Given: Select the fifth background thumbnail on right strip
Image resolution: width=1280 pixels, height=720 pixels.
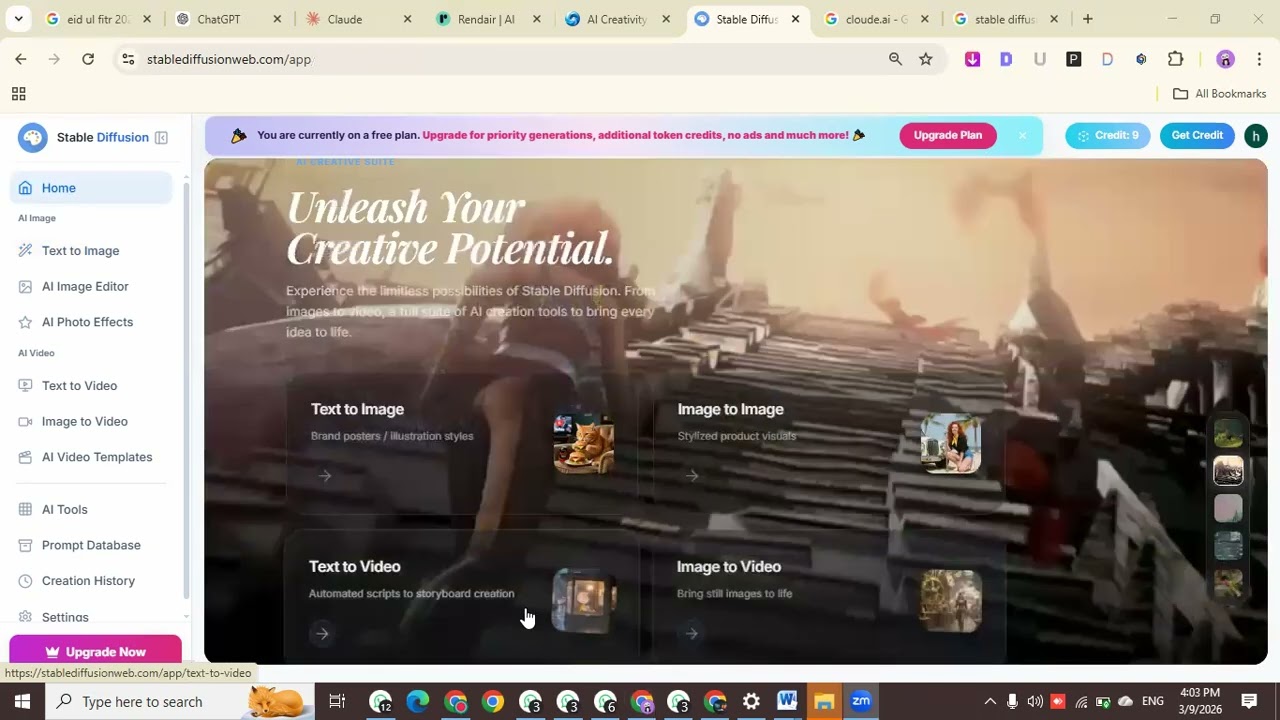Looking at the screenshot, I should pos(1228,582).
